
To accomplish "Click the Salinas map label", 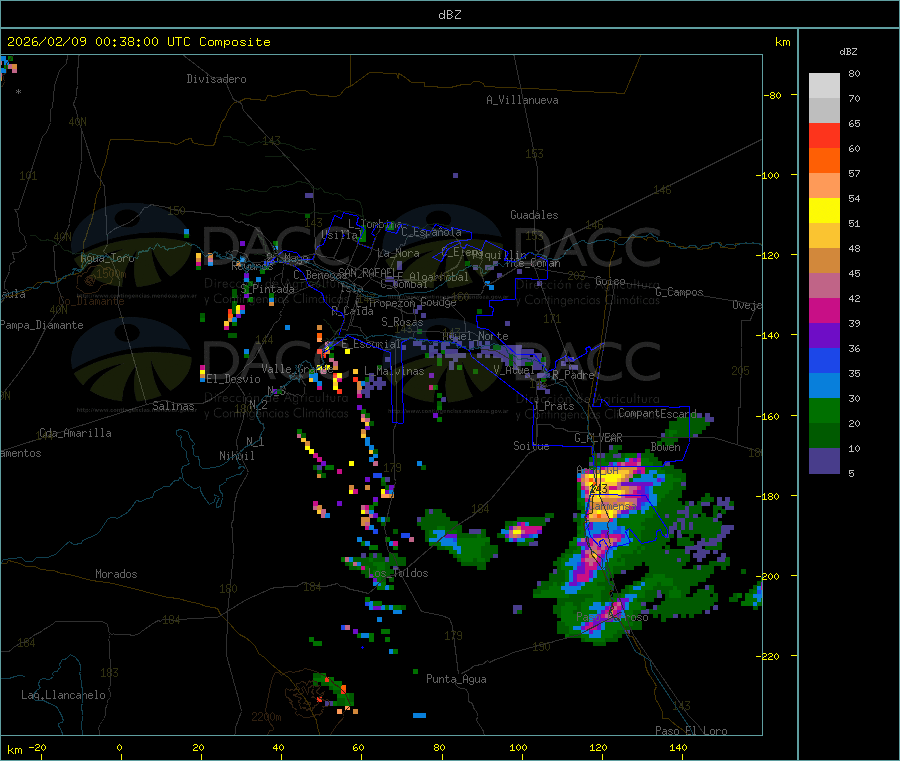I will [173, 406].
